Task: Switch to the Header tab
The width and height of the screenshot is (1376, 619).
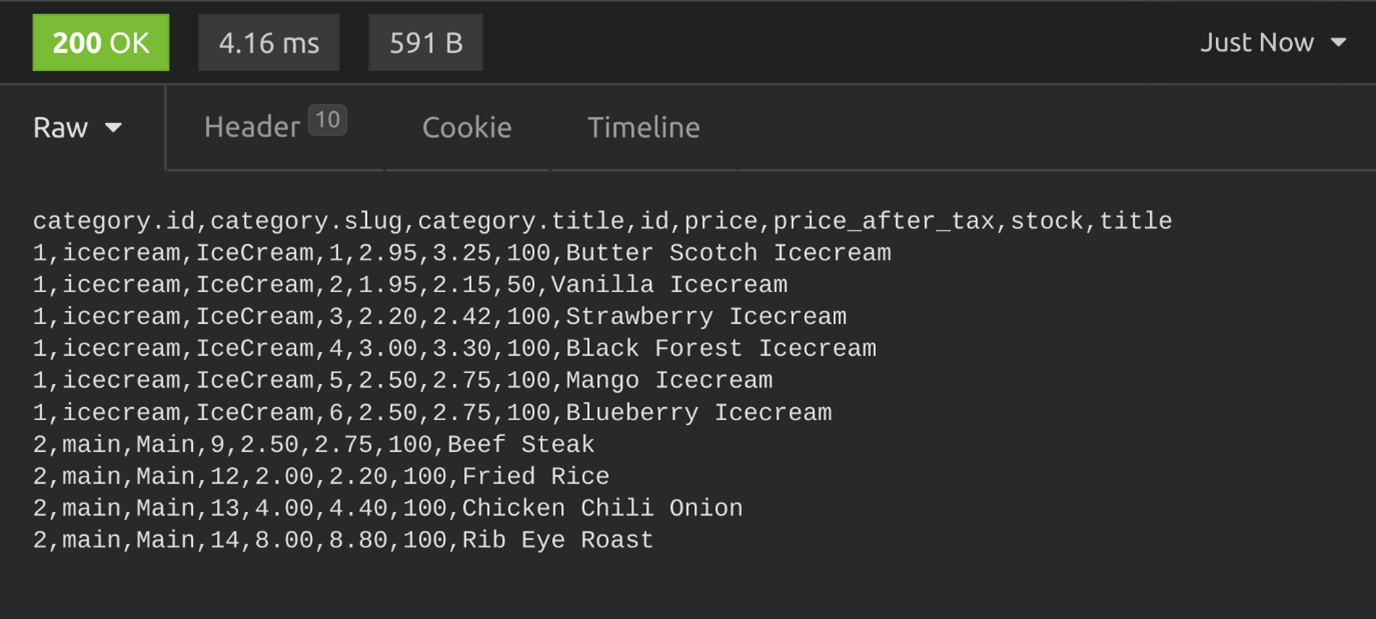Action: coord(252,128)
